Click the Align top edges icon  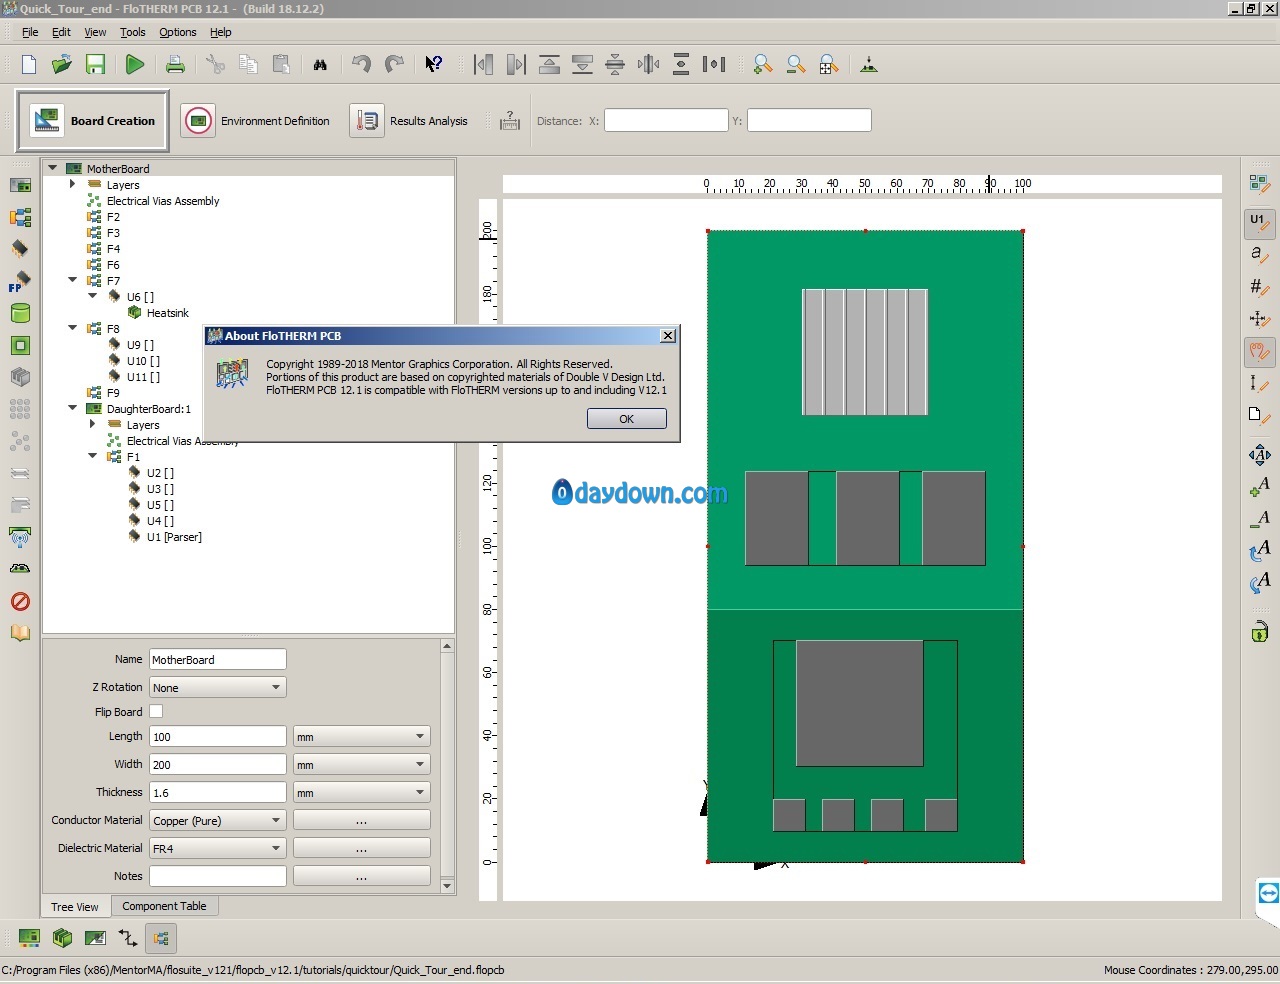pyautogui.click(x=549, y=65)
